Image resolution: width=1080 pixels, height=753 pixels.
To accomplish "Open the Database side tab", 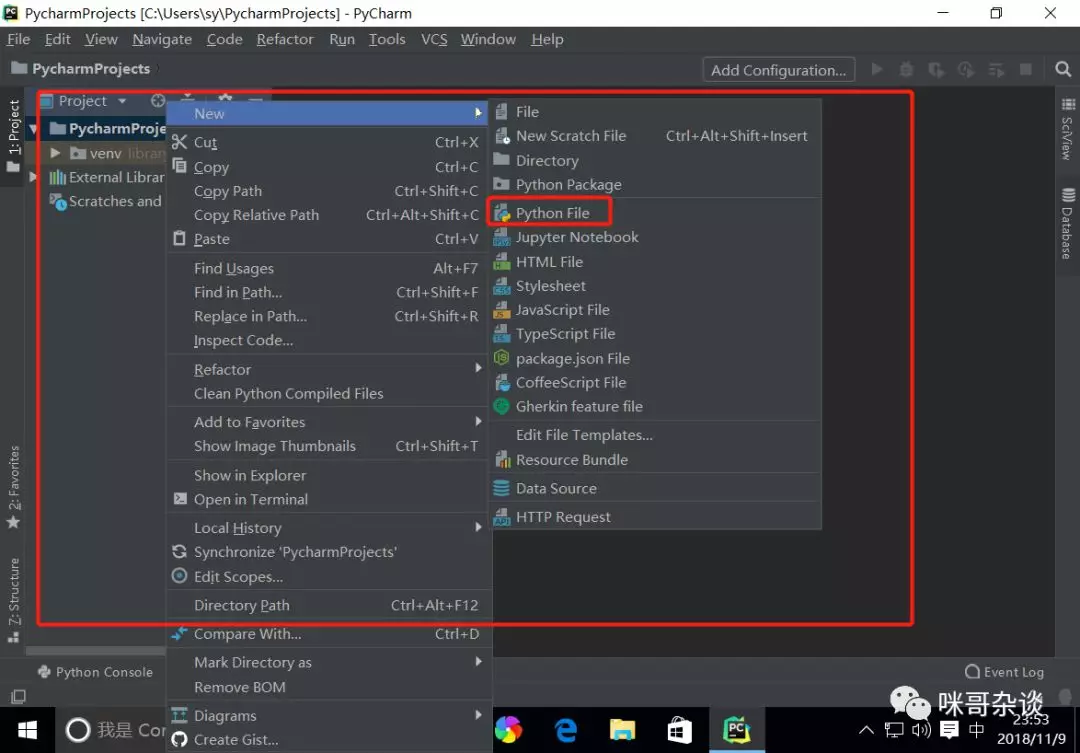I will [1068, 223].
